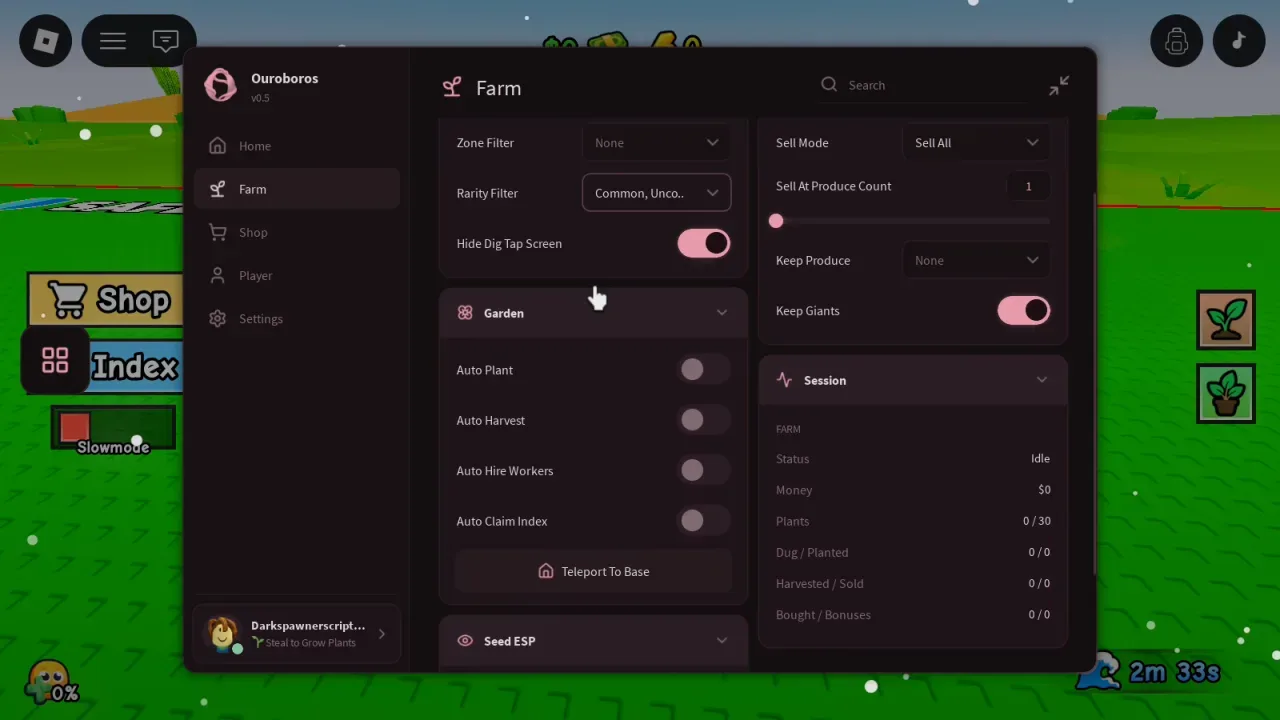Open the Darkspawnerscript profile card
1280x720 pixels.
297,634
